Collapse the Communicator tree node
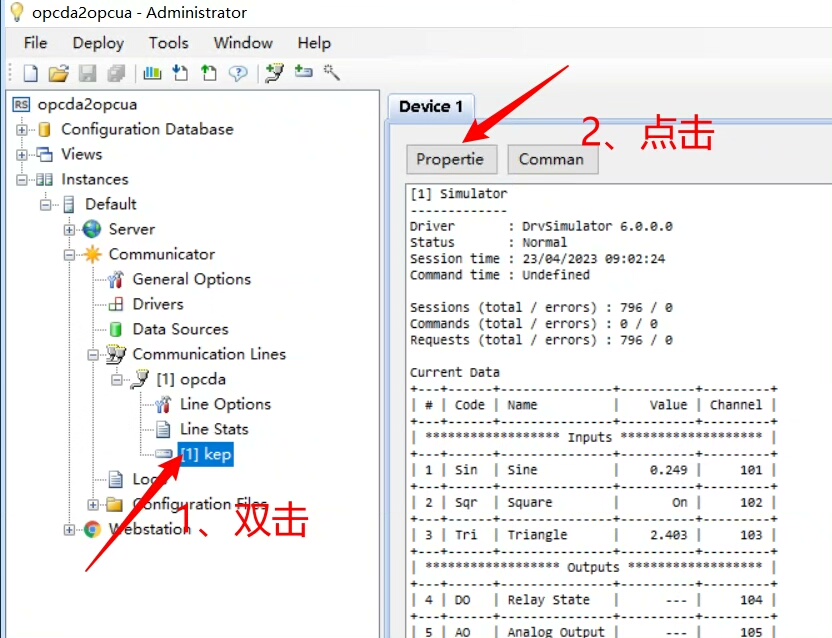 70,255
